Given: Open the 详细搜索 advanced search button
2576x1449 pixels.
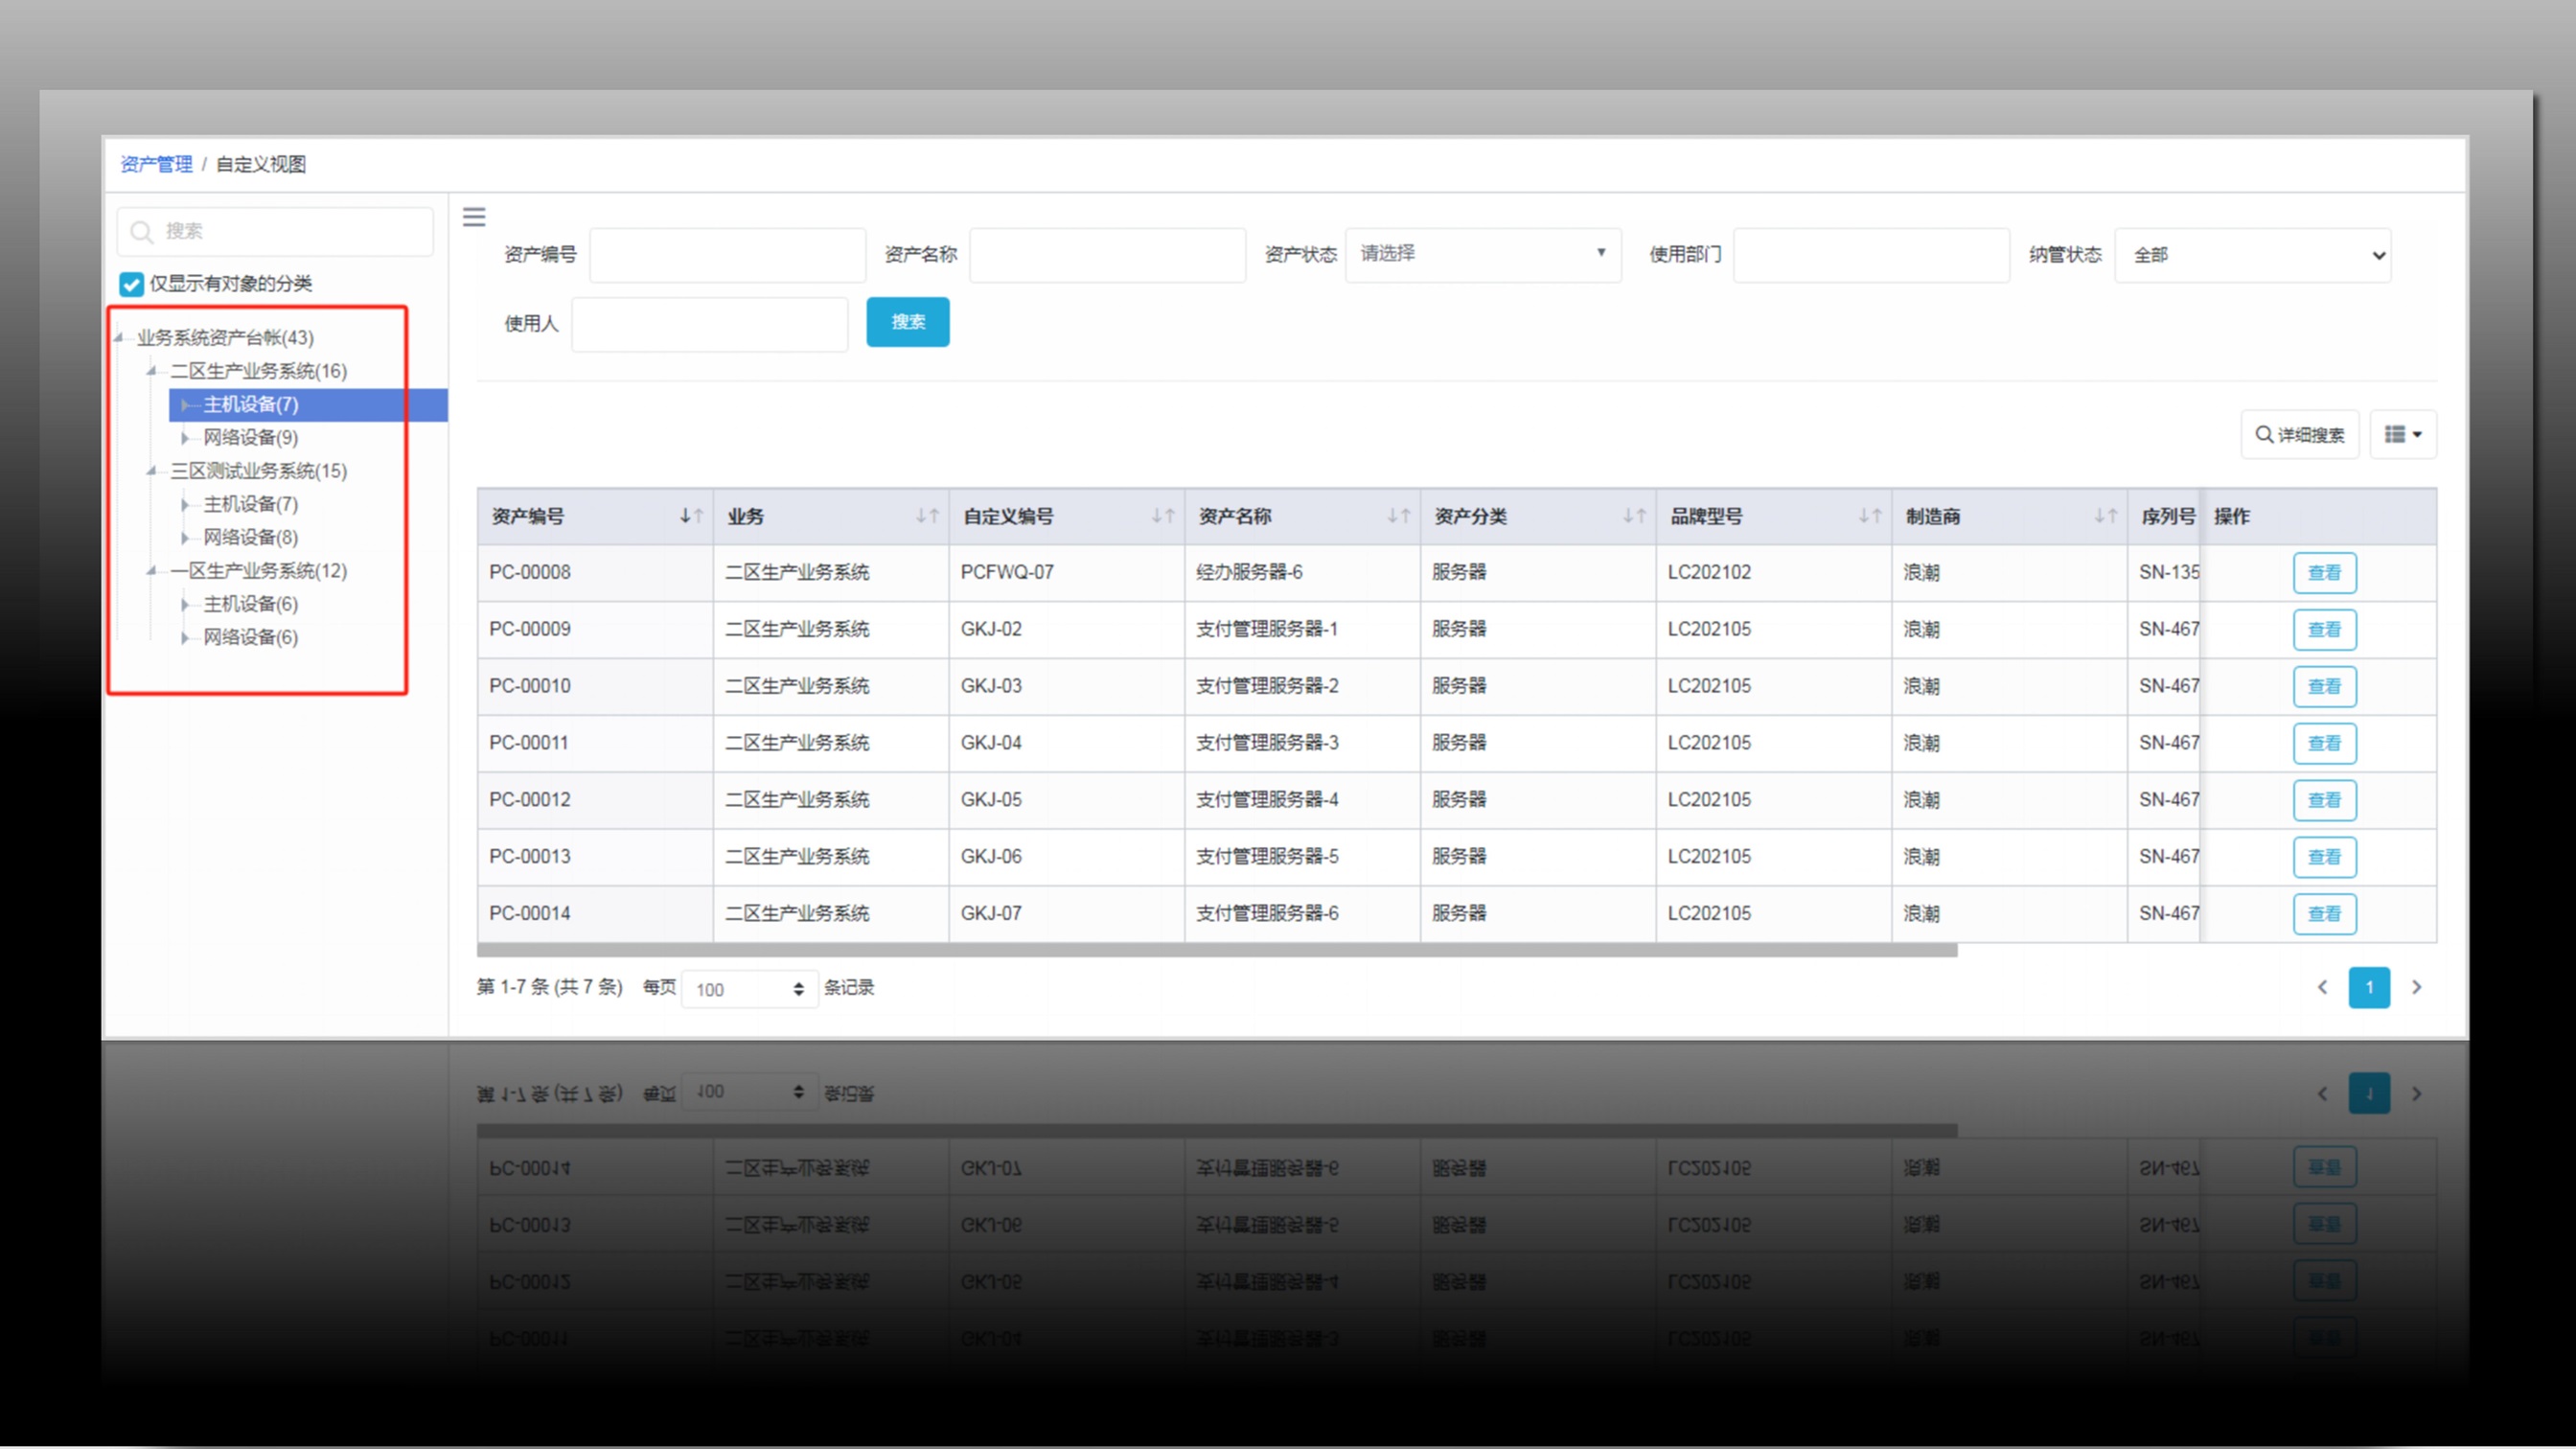Looking at the screenshot, I should (x=2299, y=434).
